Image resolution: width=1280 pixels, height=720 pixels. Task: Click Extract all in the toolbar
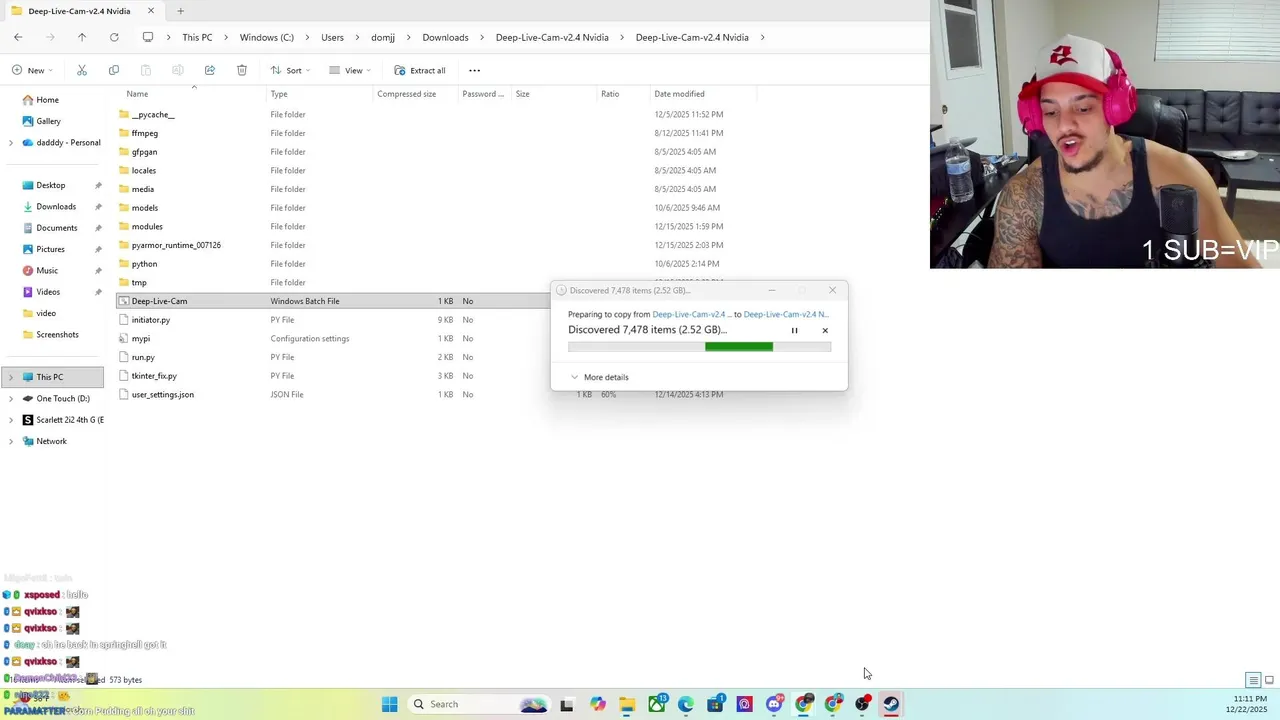coord(420,70)
